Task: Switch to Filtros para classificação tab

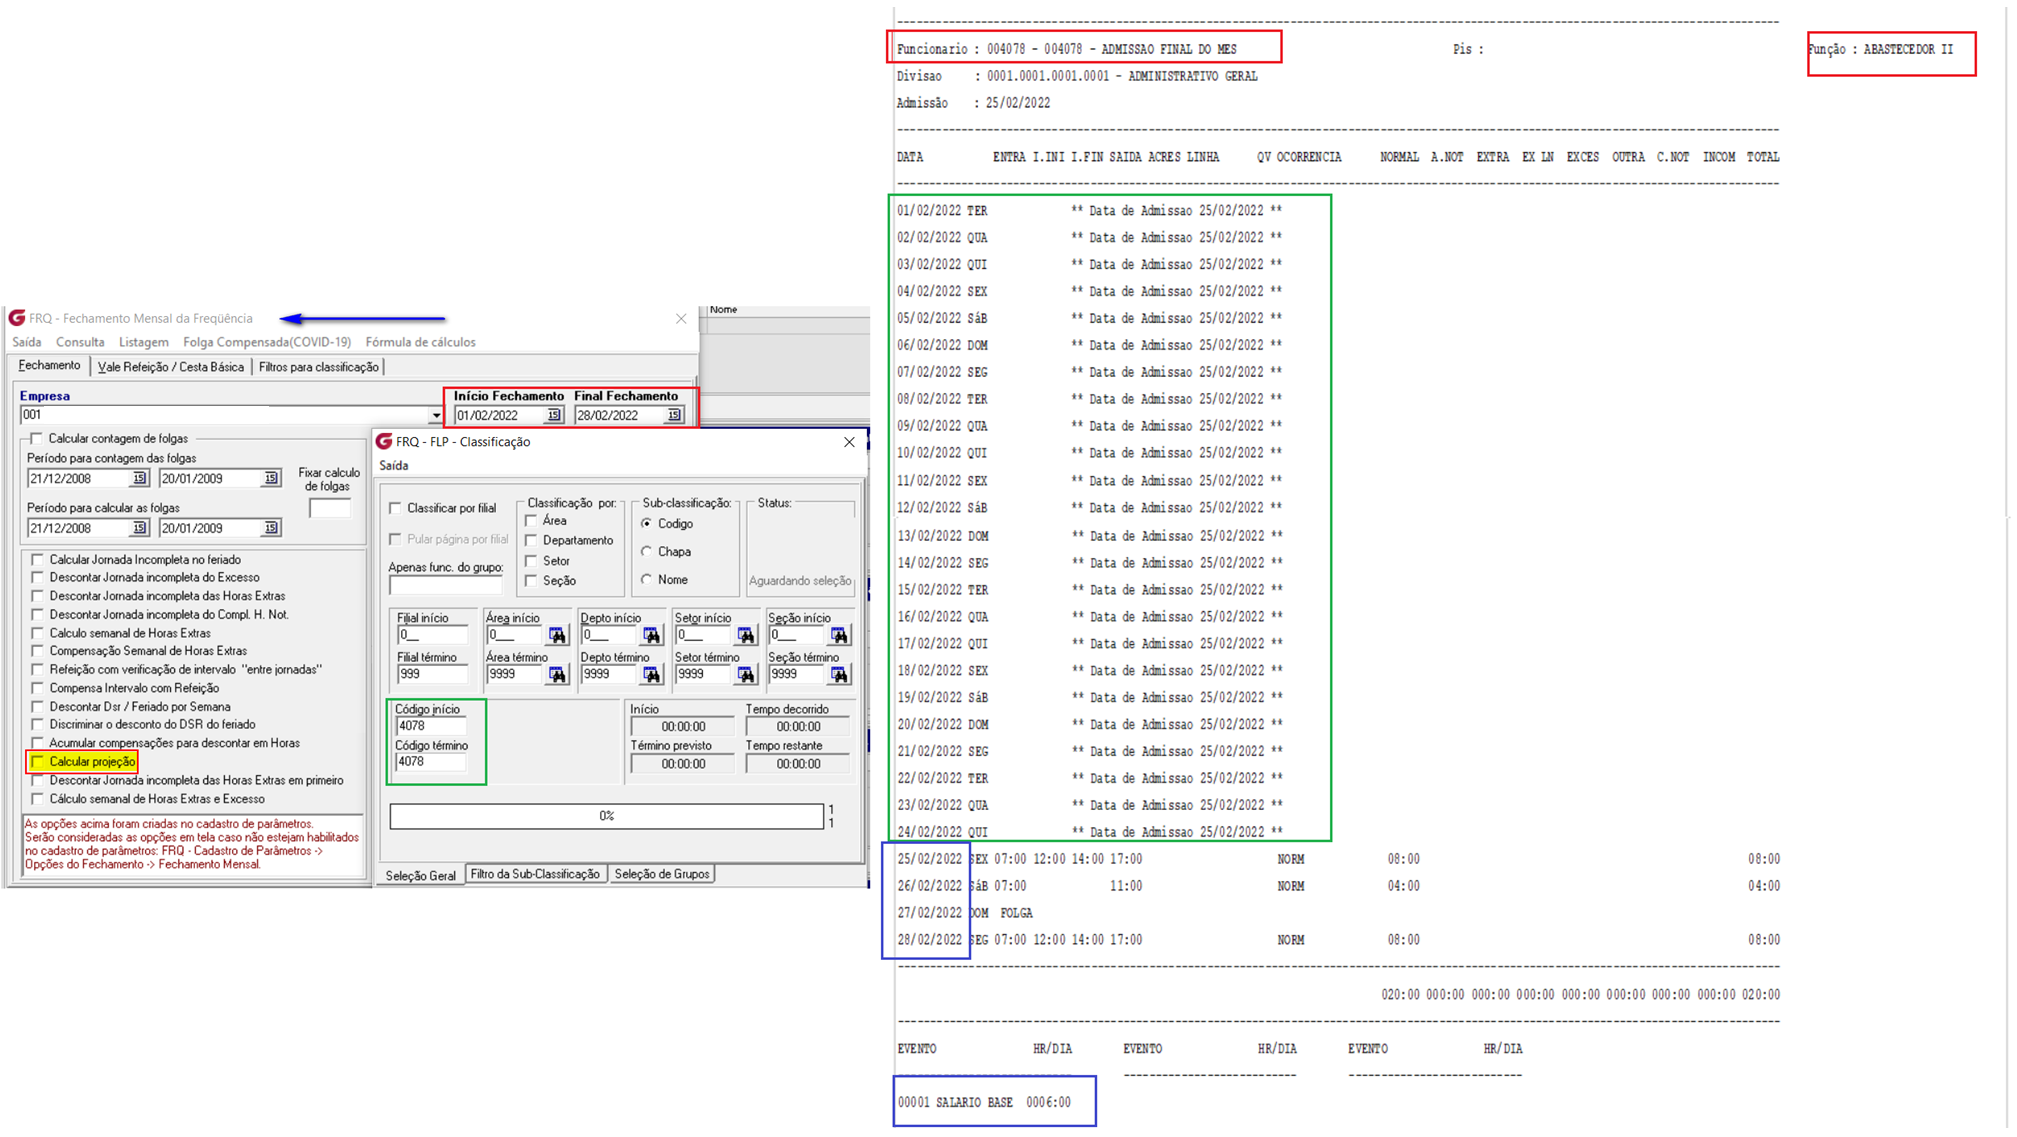Action: coord(318,367)
